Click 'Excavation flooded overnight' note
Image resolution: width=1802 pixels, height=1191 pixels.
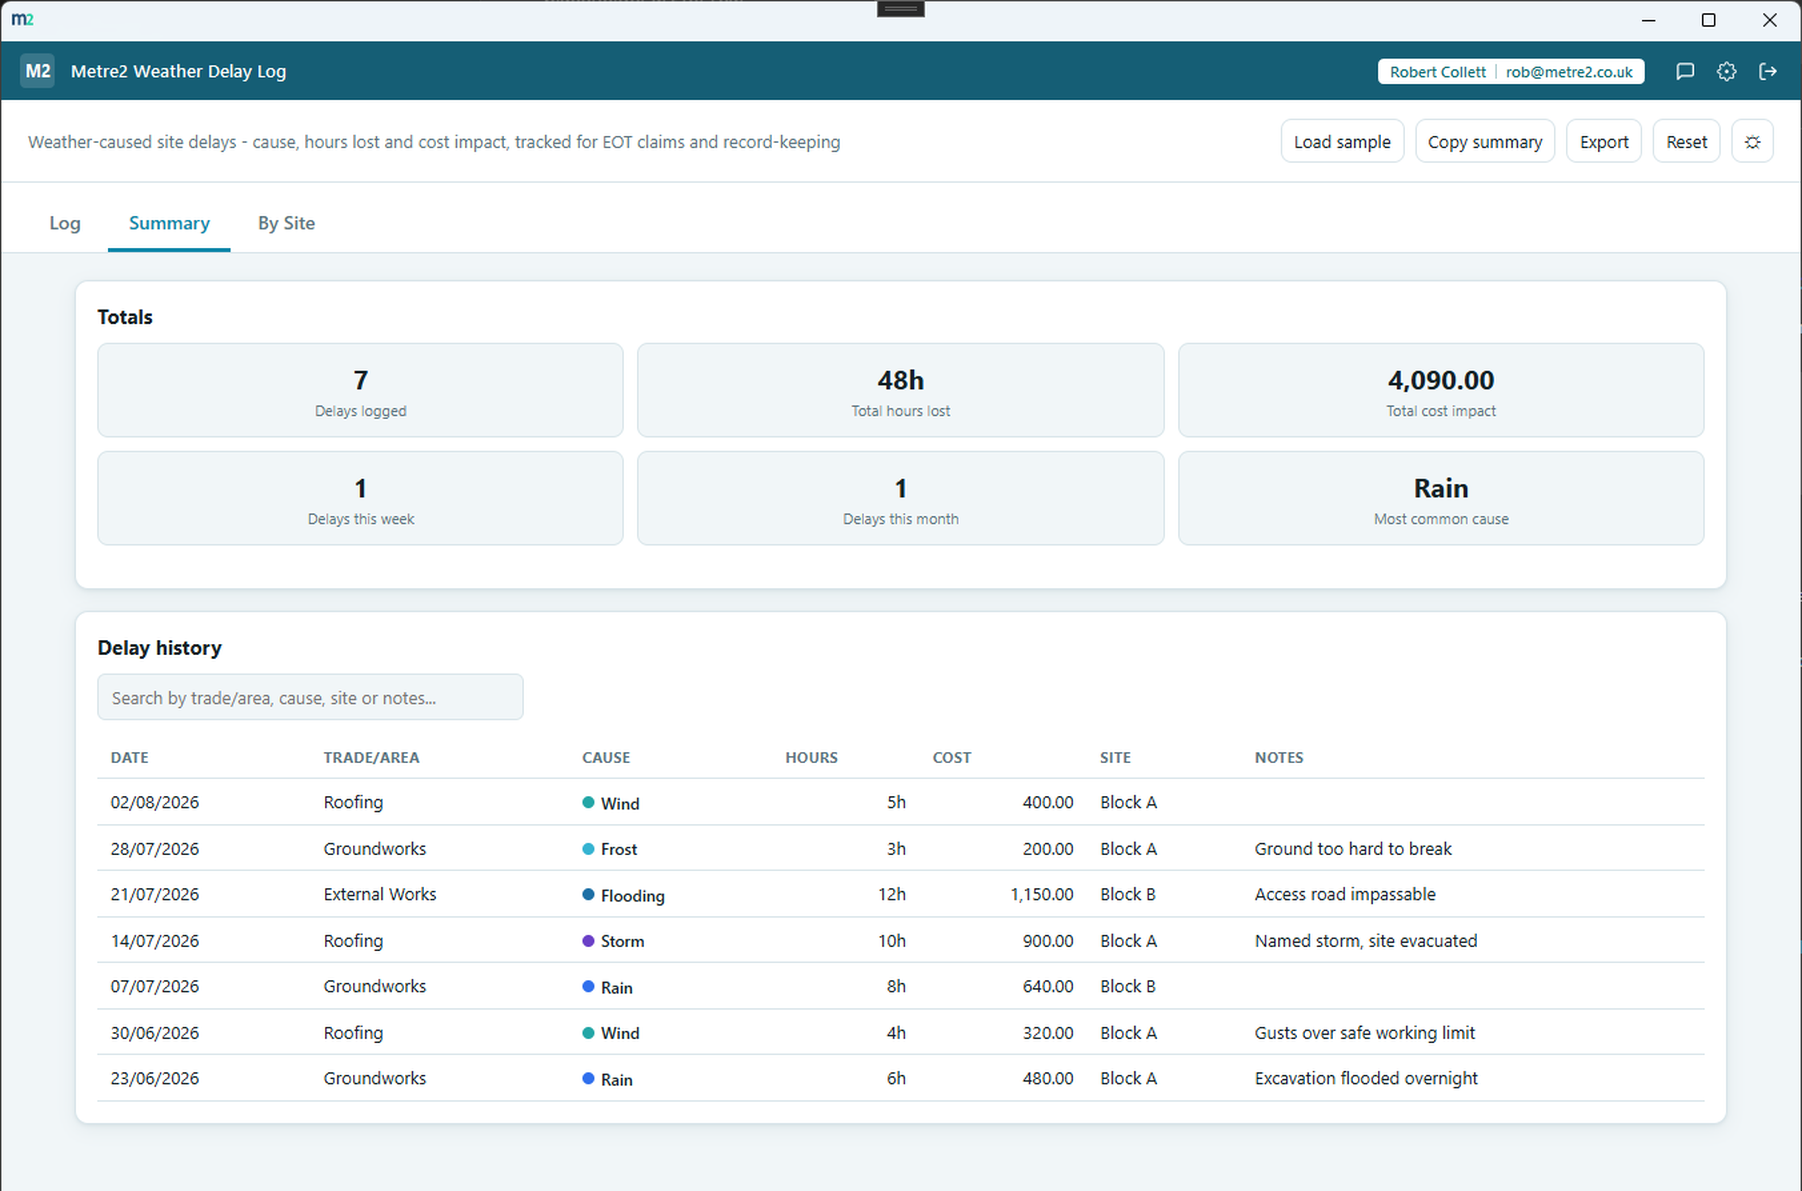point(1366,1078)
